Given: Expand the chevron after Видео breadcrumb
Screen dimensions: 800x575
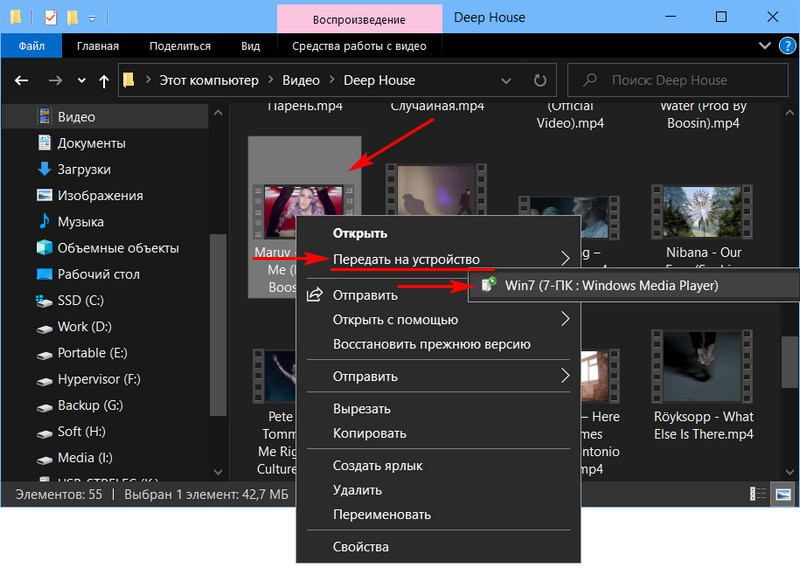Looking at the screenshot, I should point(332,80).
